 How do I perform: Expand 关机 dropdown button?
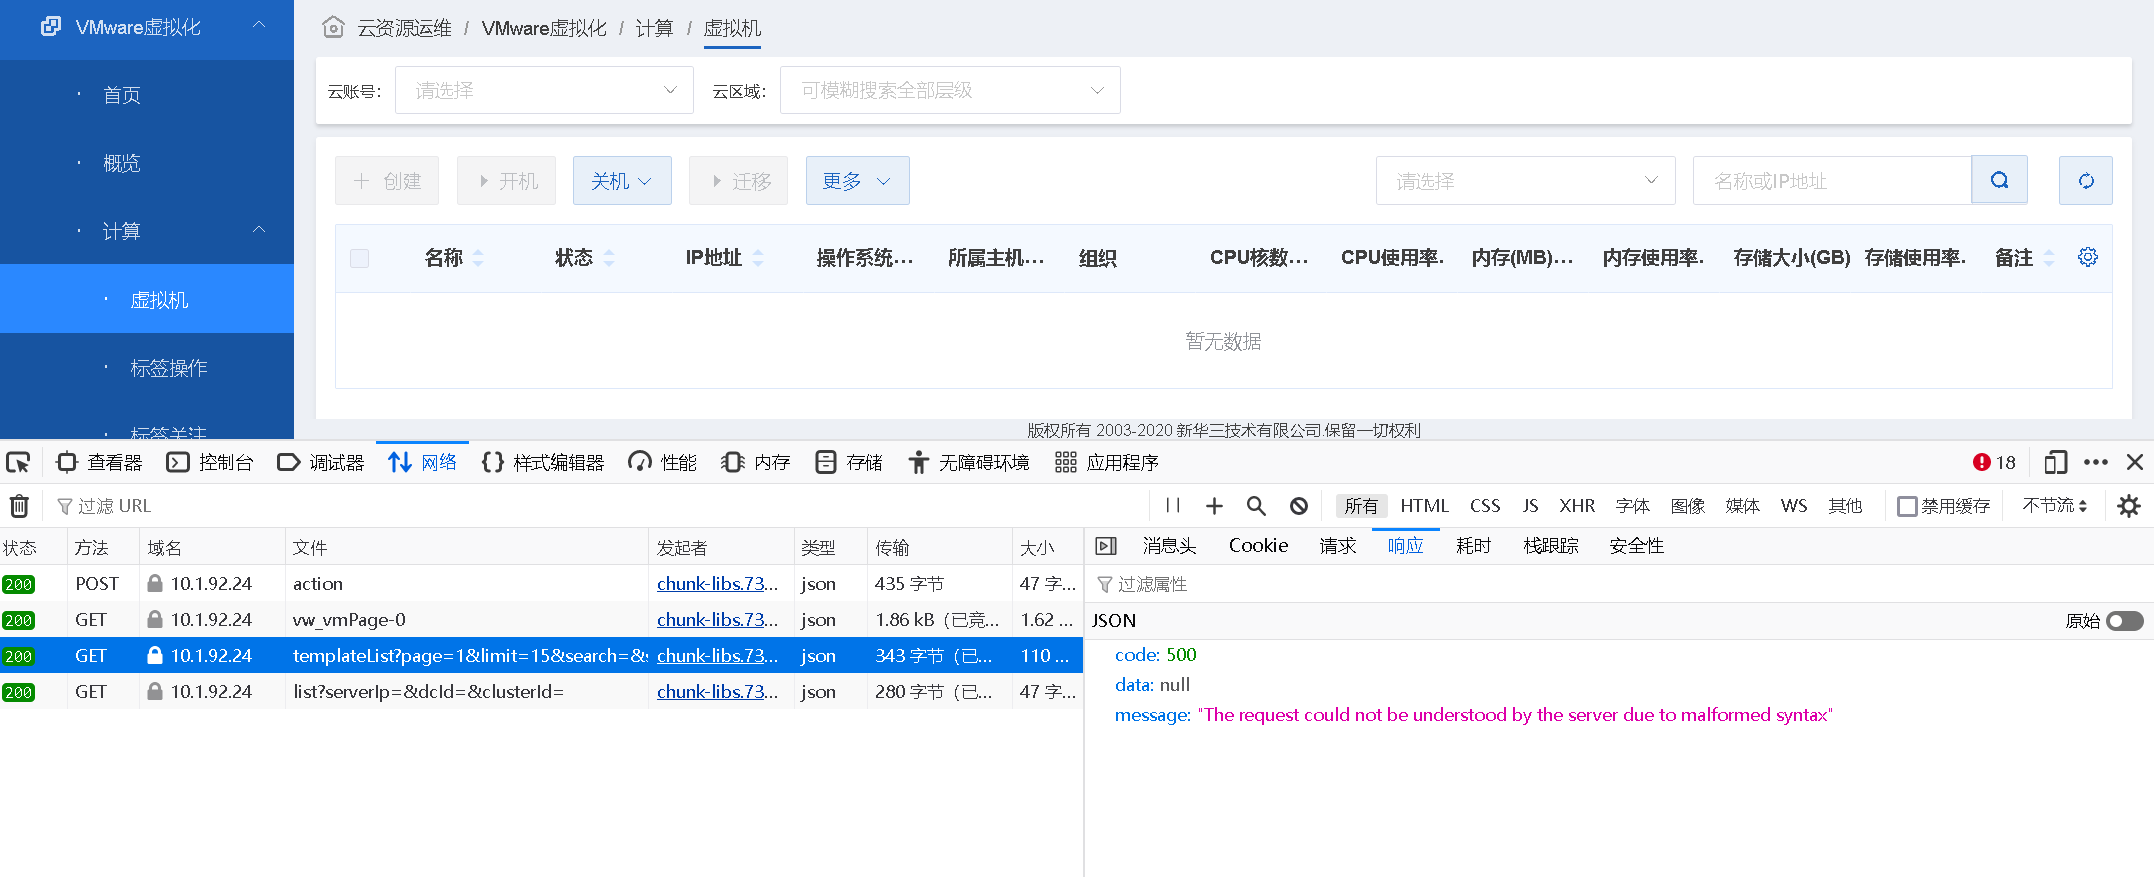[622, 181]
